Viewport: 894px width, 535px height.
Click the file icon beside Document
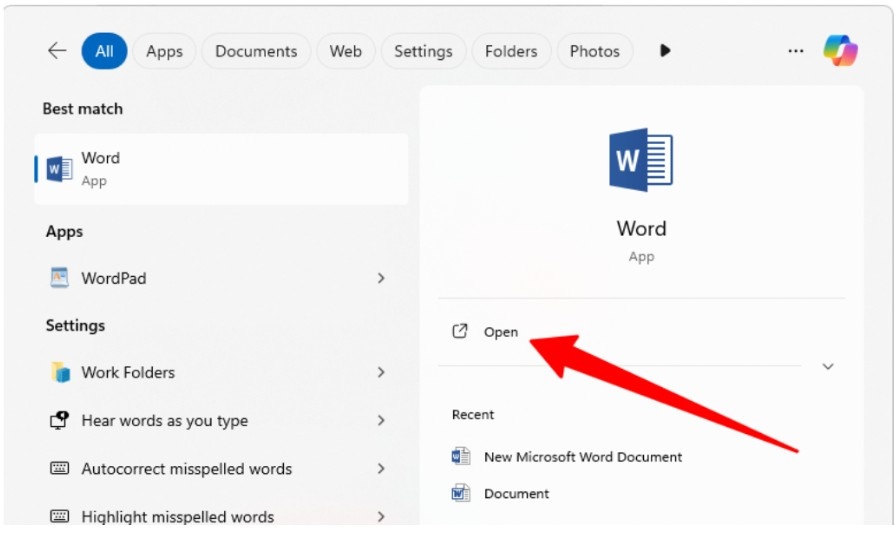click(x=461, y=493)
